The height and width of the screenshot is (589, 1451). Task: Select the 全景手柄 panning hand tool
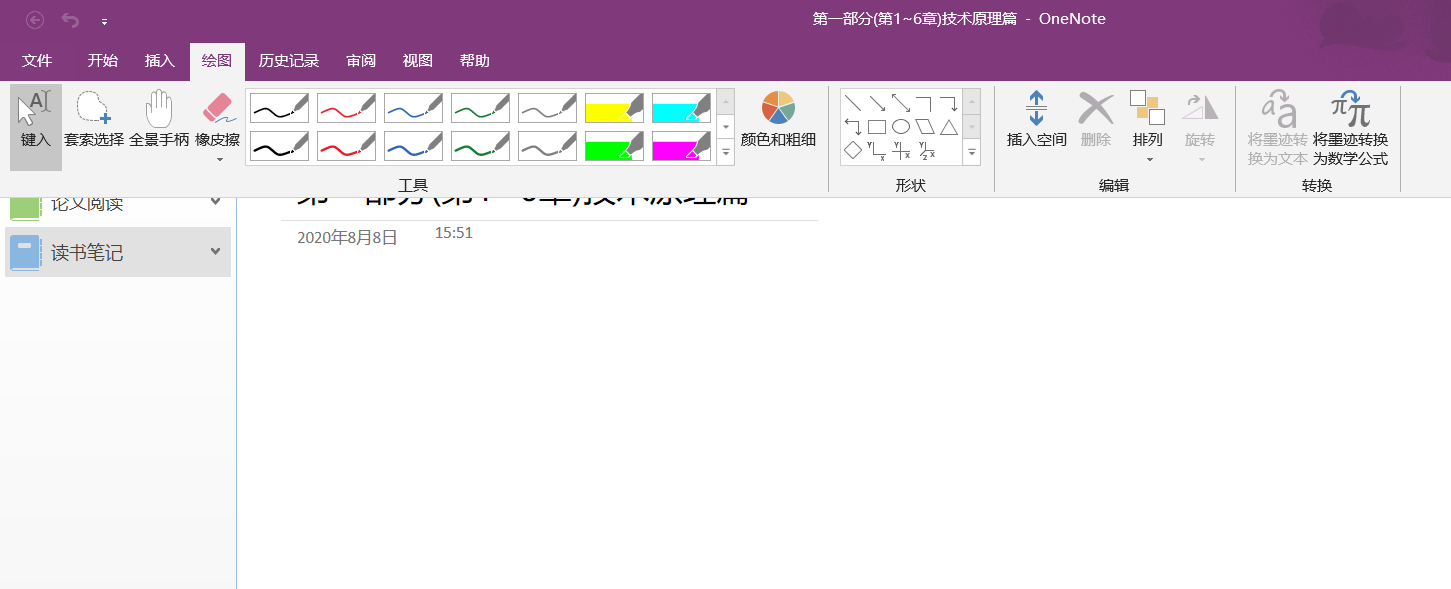(x=158, y=120)
